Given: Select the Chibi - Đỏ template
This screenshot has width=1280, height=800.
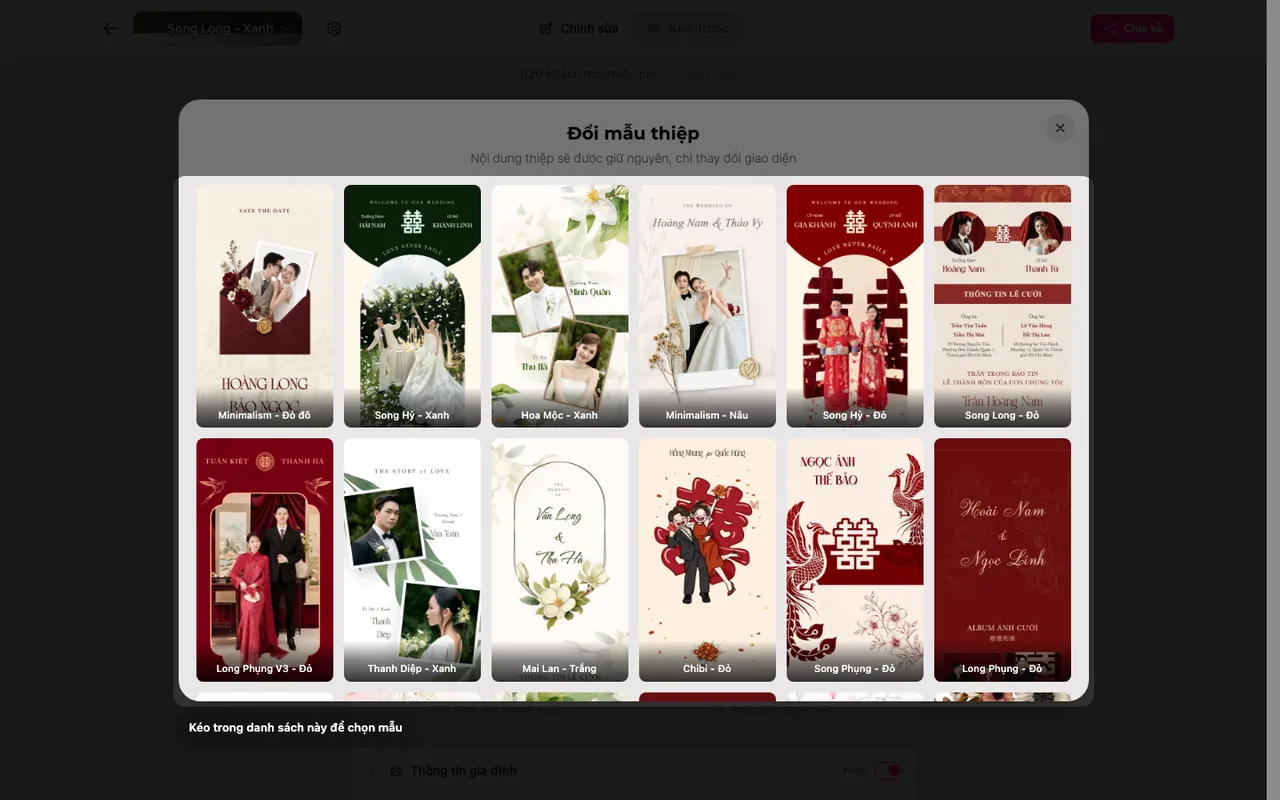Looking at the screenshot, I should (x=708, y=560).
